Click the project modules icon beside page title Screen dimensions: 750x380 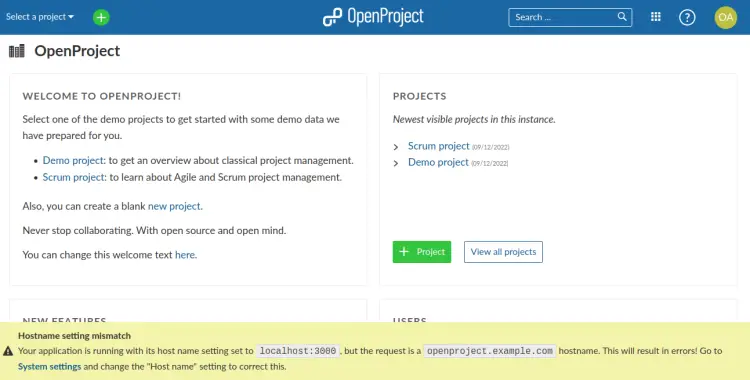coord(17,51)
